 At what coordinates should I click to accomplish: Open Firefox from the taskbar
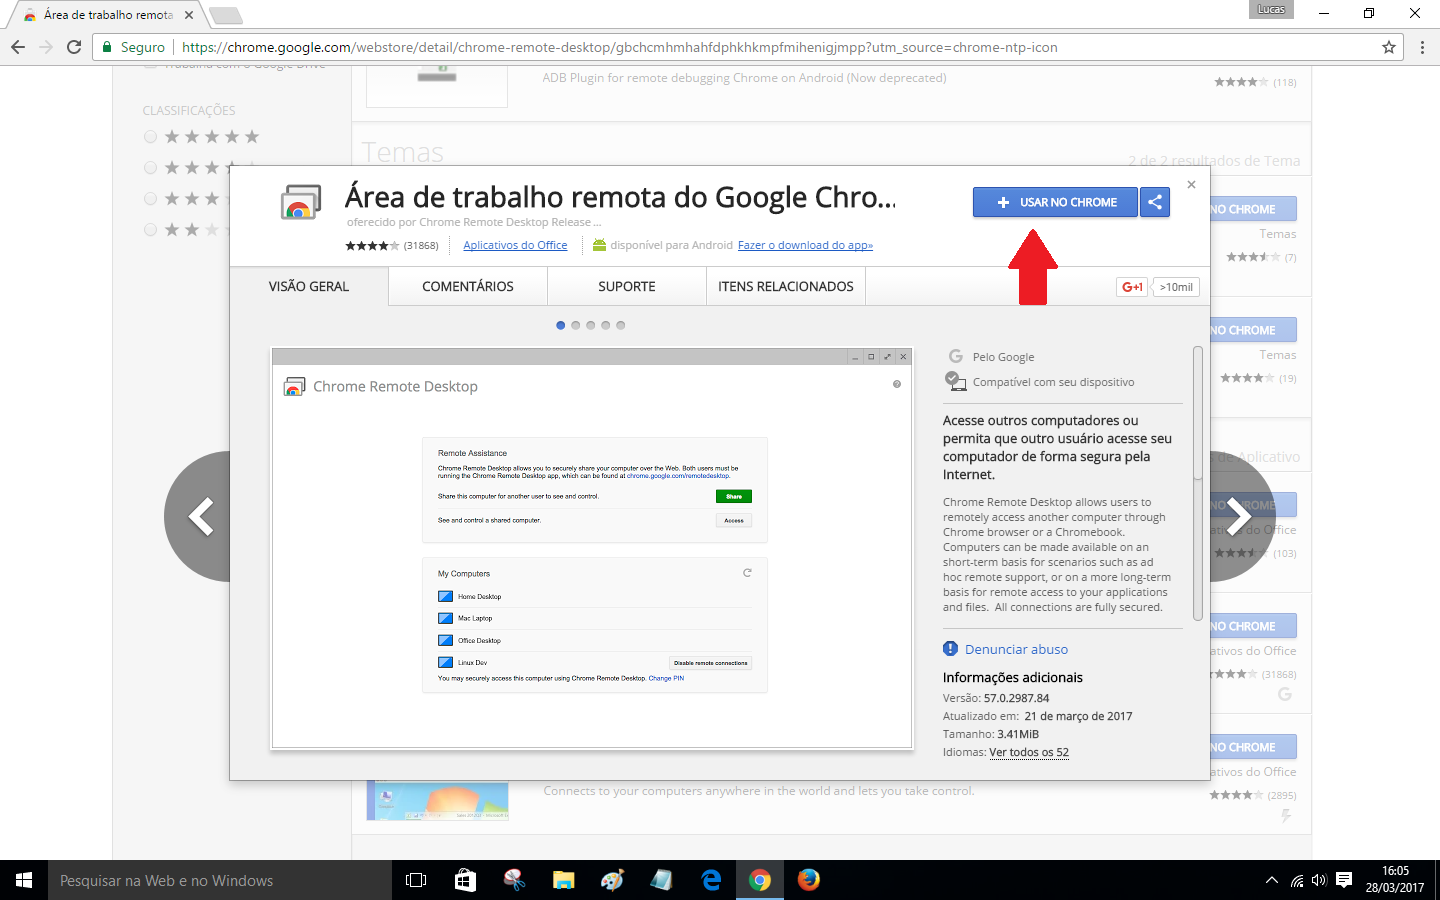pyautogui.click(x=809, y=880)
